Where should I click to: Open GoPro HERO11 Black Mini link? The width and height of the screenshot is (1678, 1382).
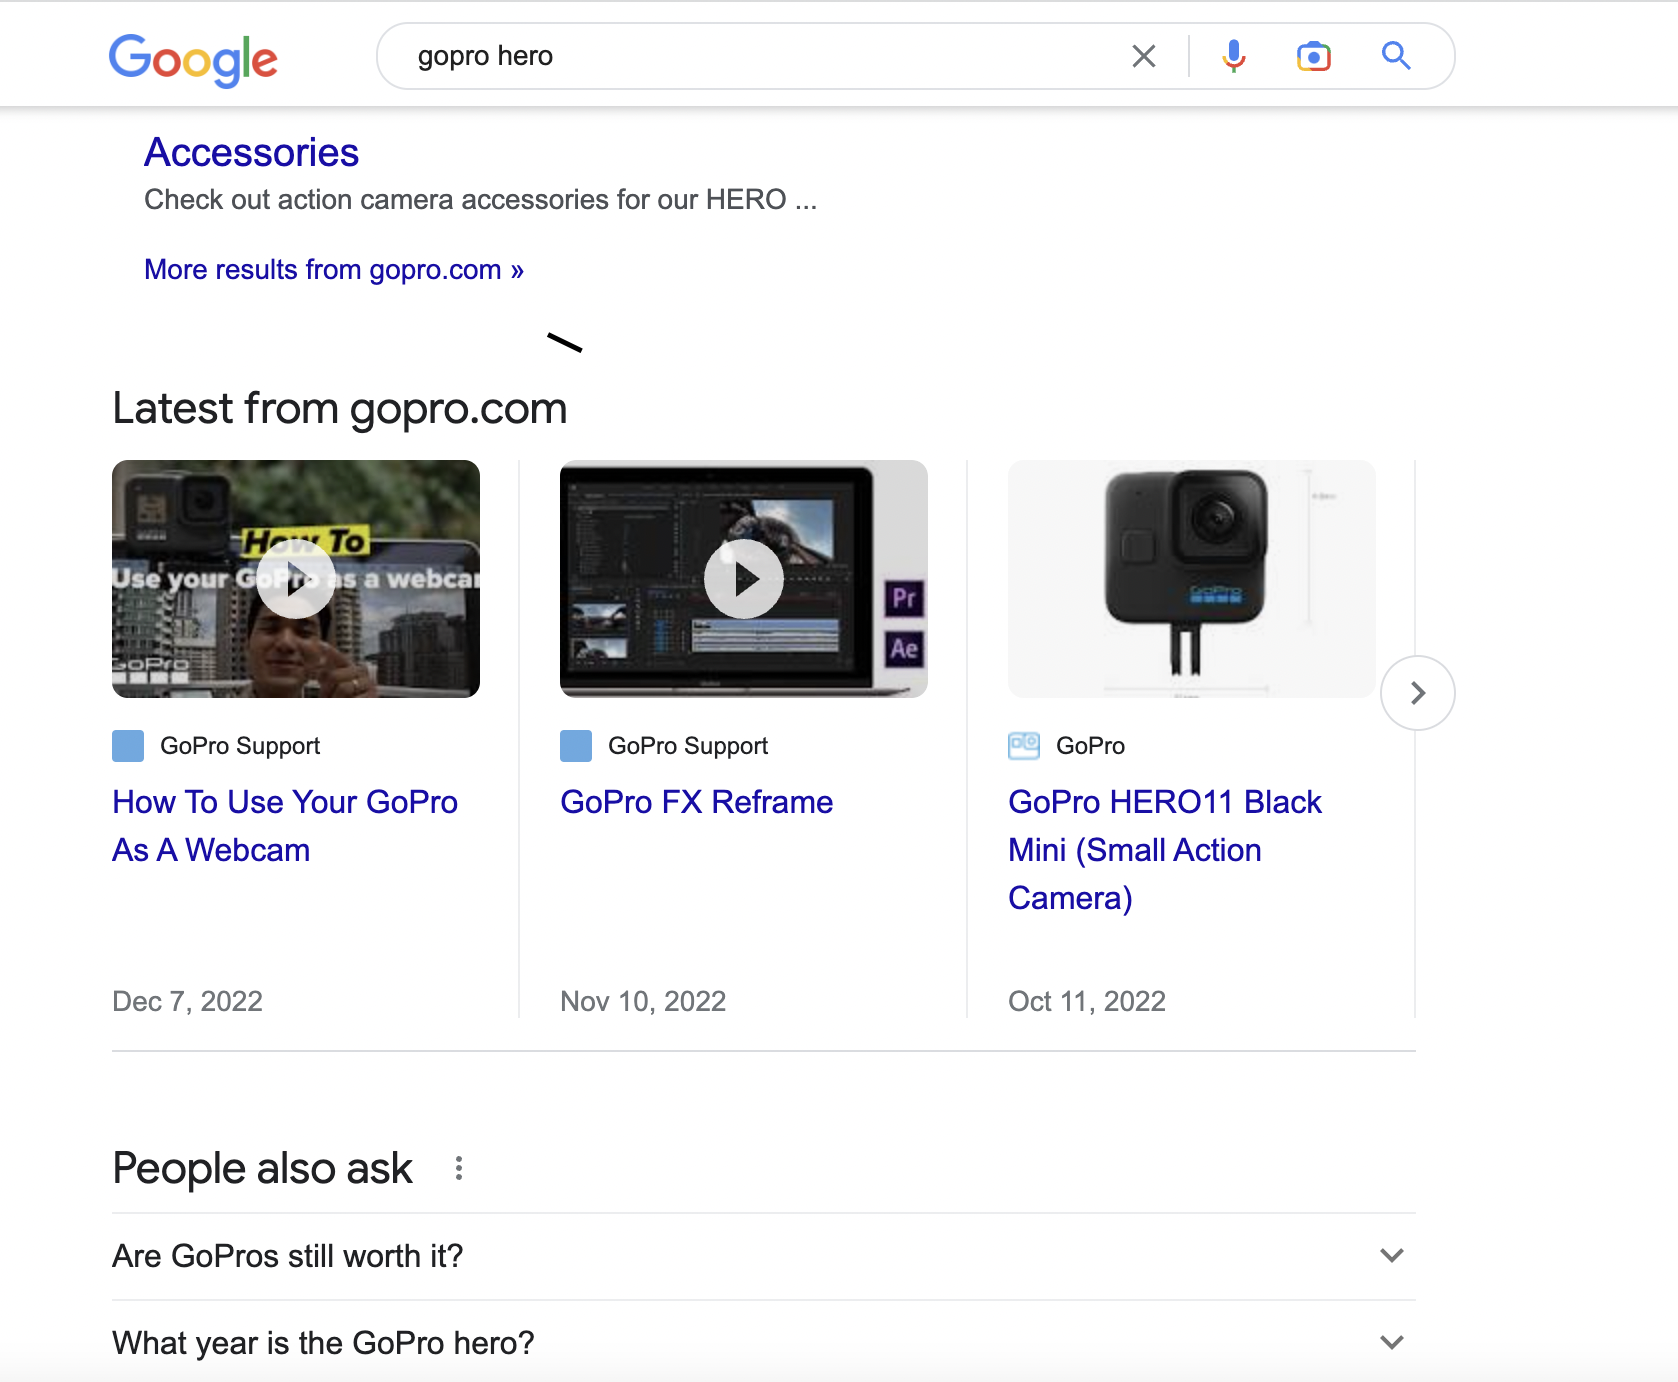1165,850
